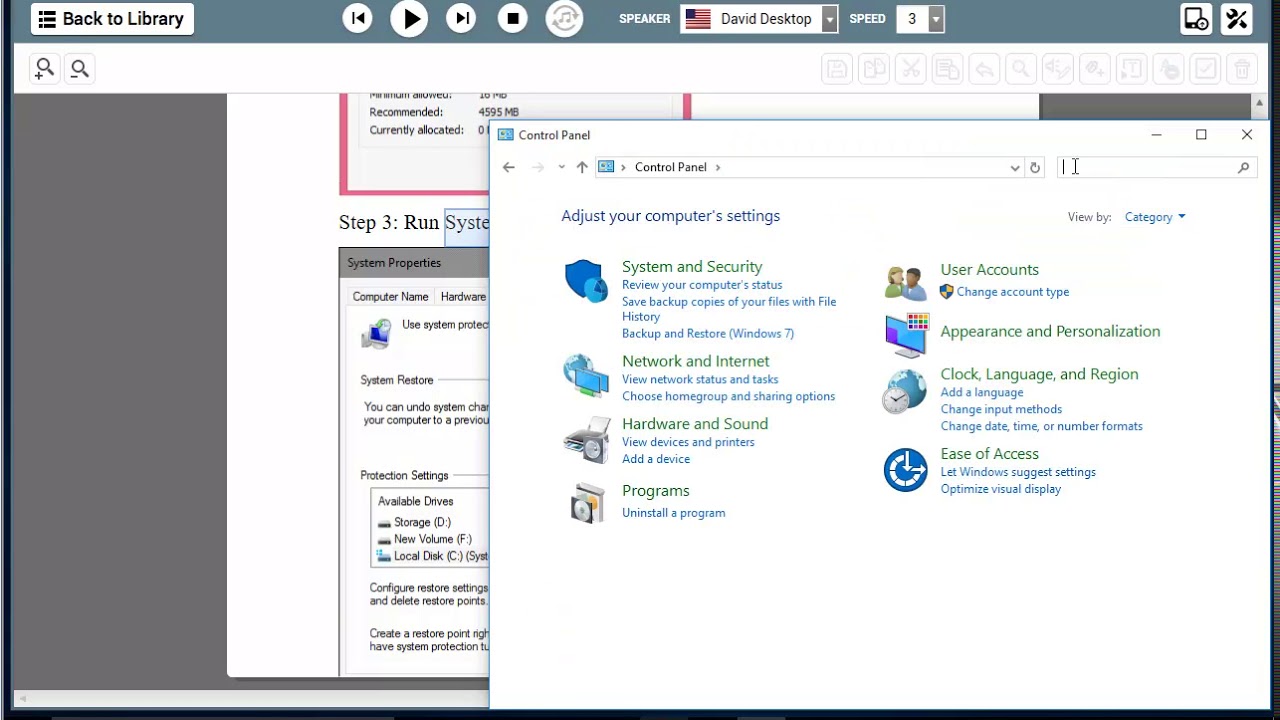
Task: Click the disabled Save toolbar icon
Action: 837,69
